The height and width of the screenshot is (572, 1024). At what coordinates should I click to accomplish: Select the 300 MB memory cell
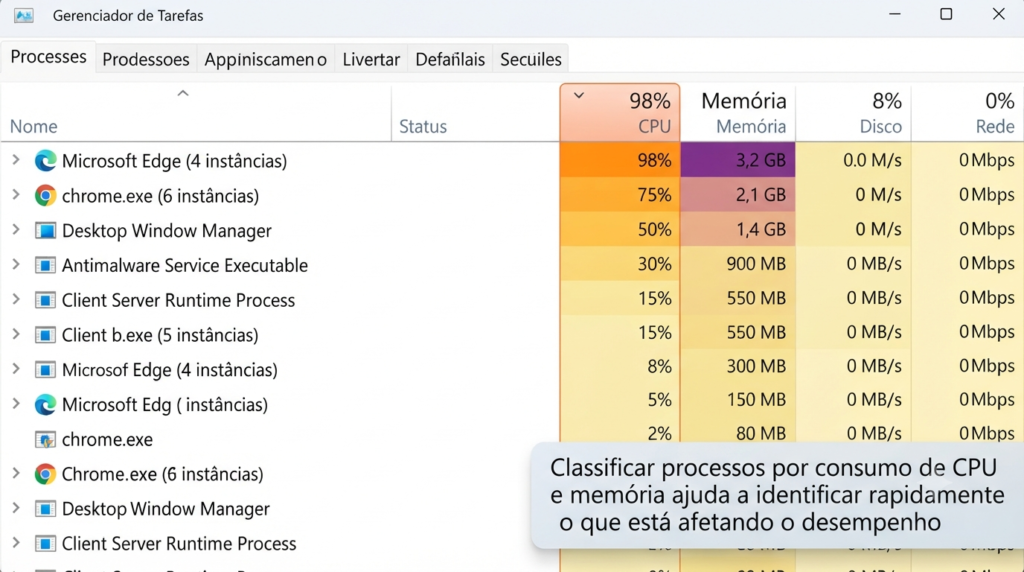pyautogui.click(x=738, y=366)
